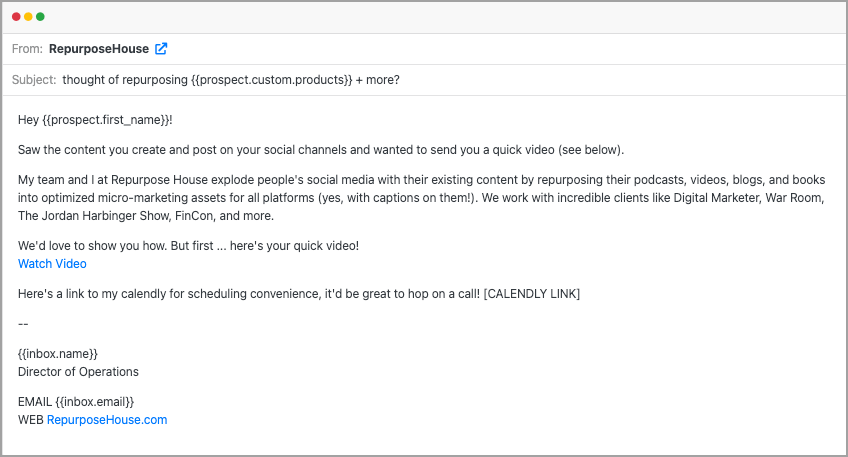
Task: Click the {{inbox.name}} signature variable
Action: coord(58,354)
